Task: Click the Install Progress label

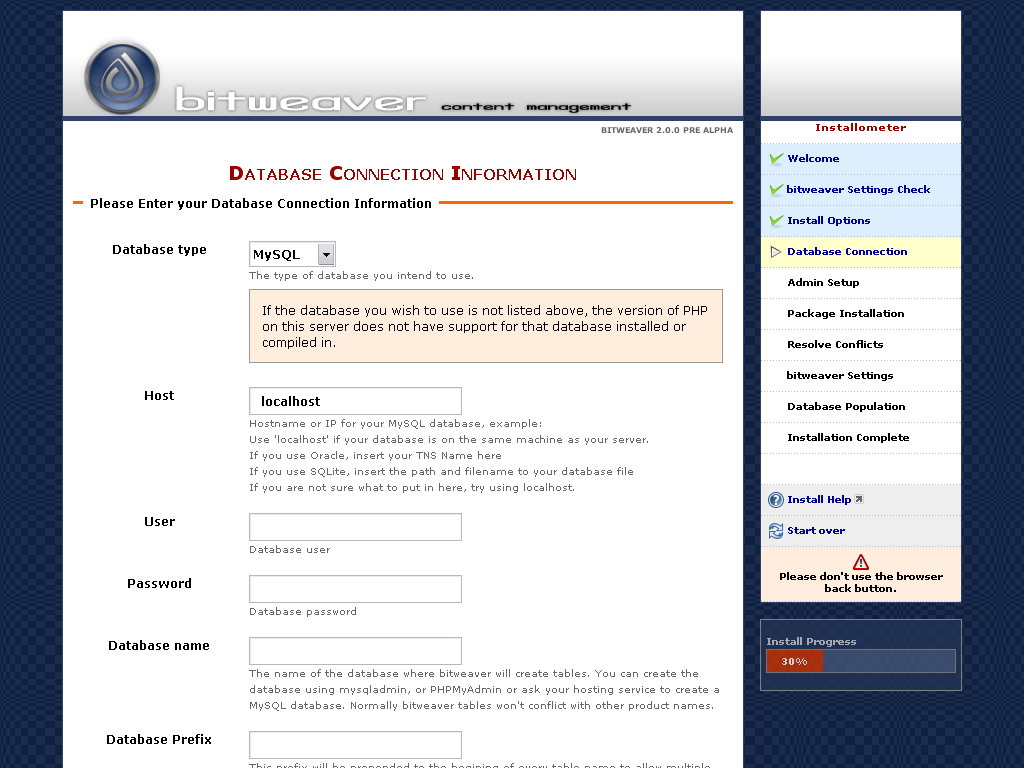Action: pyautogui.click(x=811, y=641)
